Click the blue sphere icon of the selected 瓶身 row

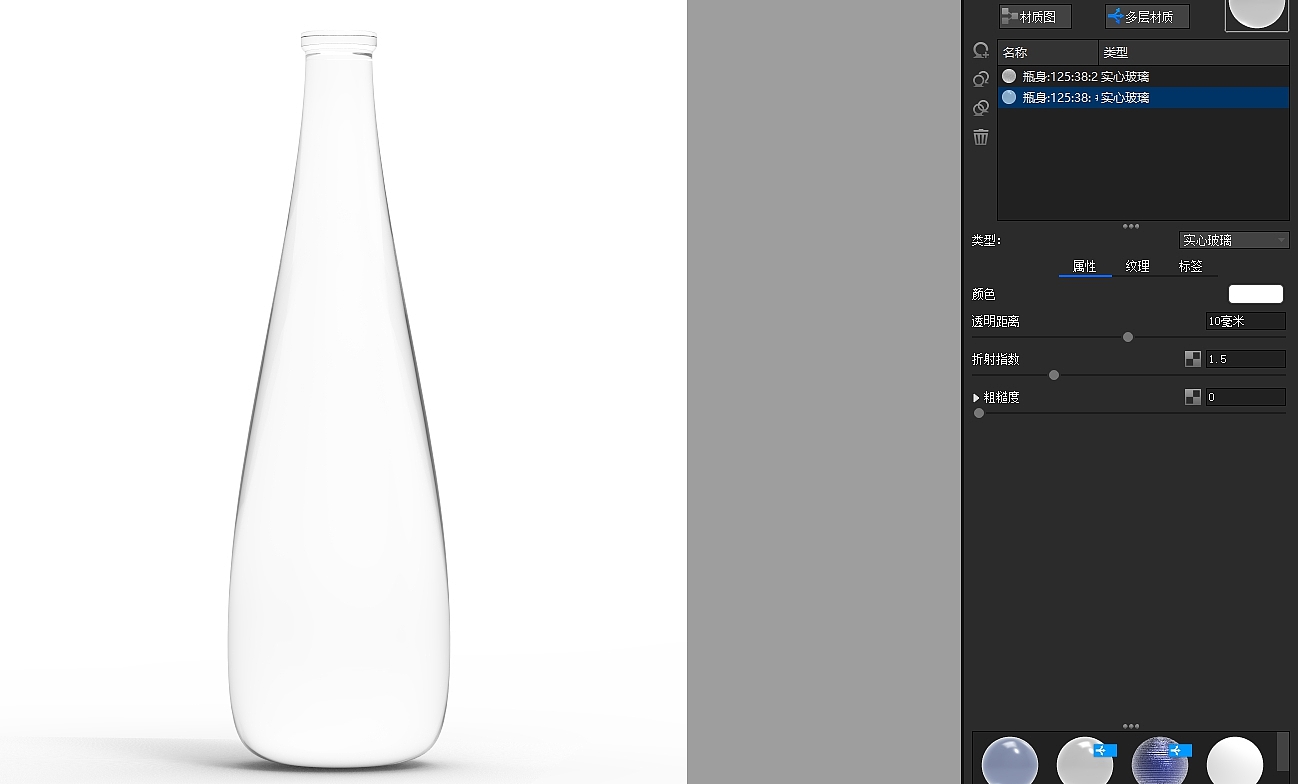point(1009,97)
